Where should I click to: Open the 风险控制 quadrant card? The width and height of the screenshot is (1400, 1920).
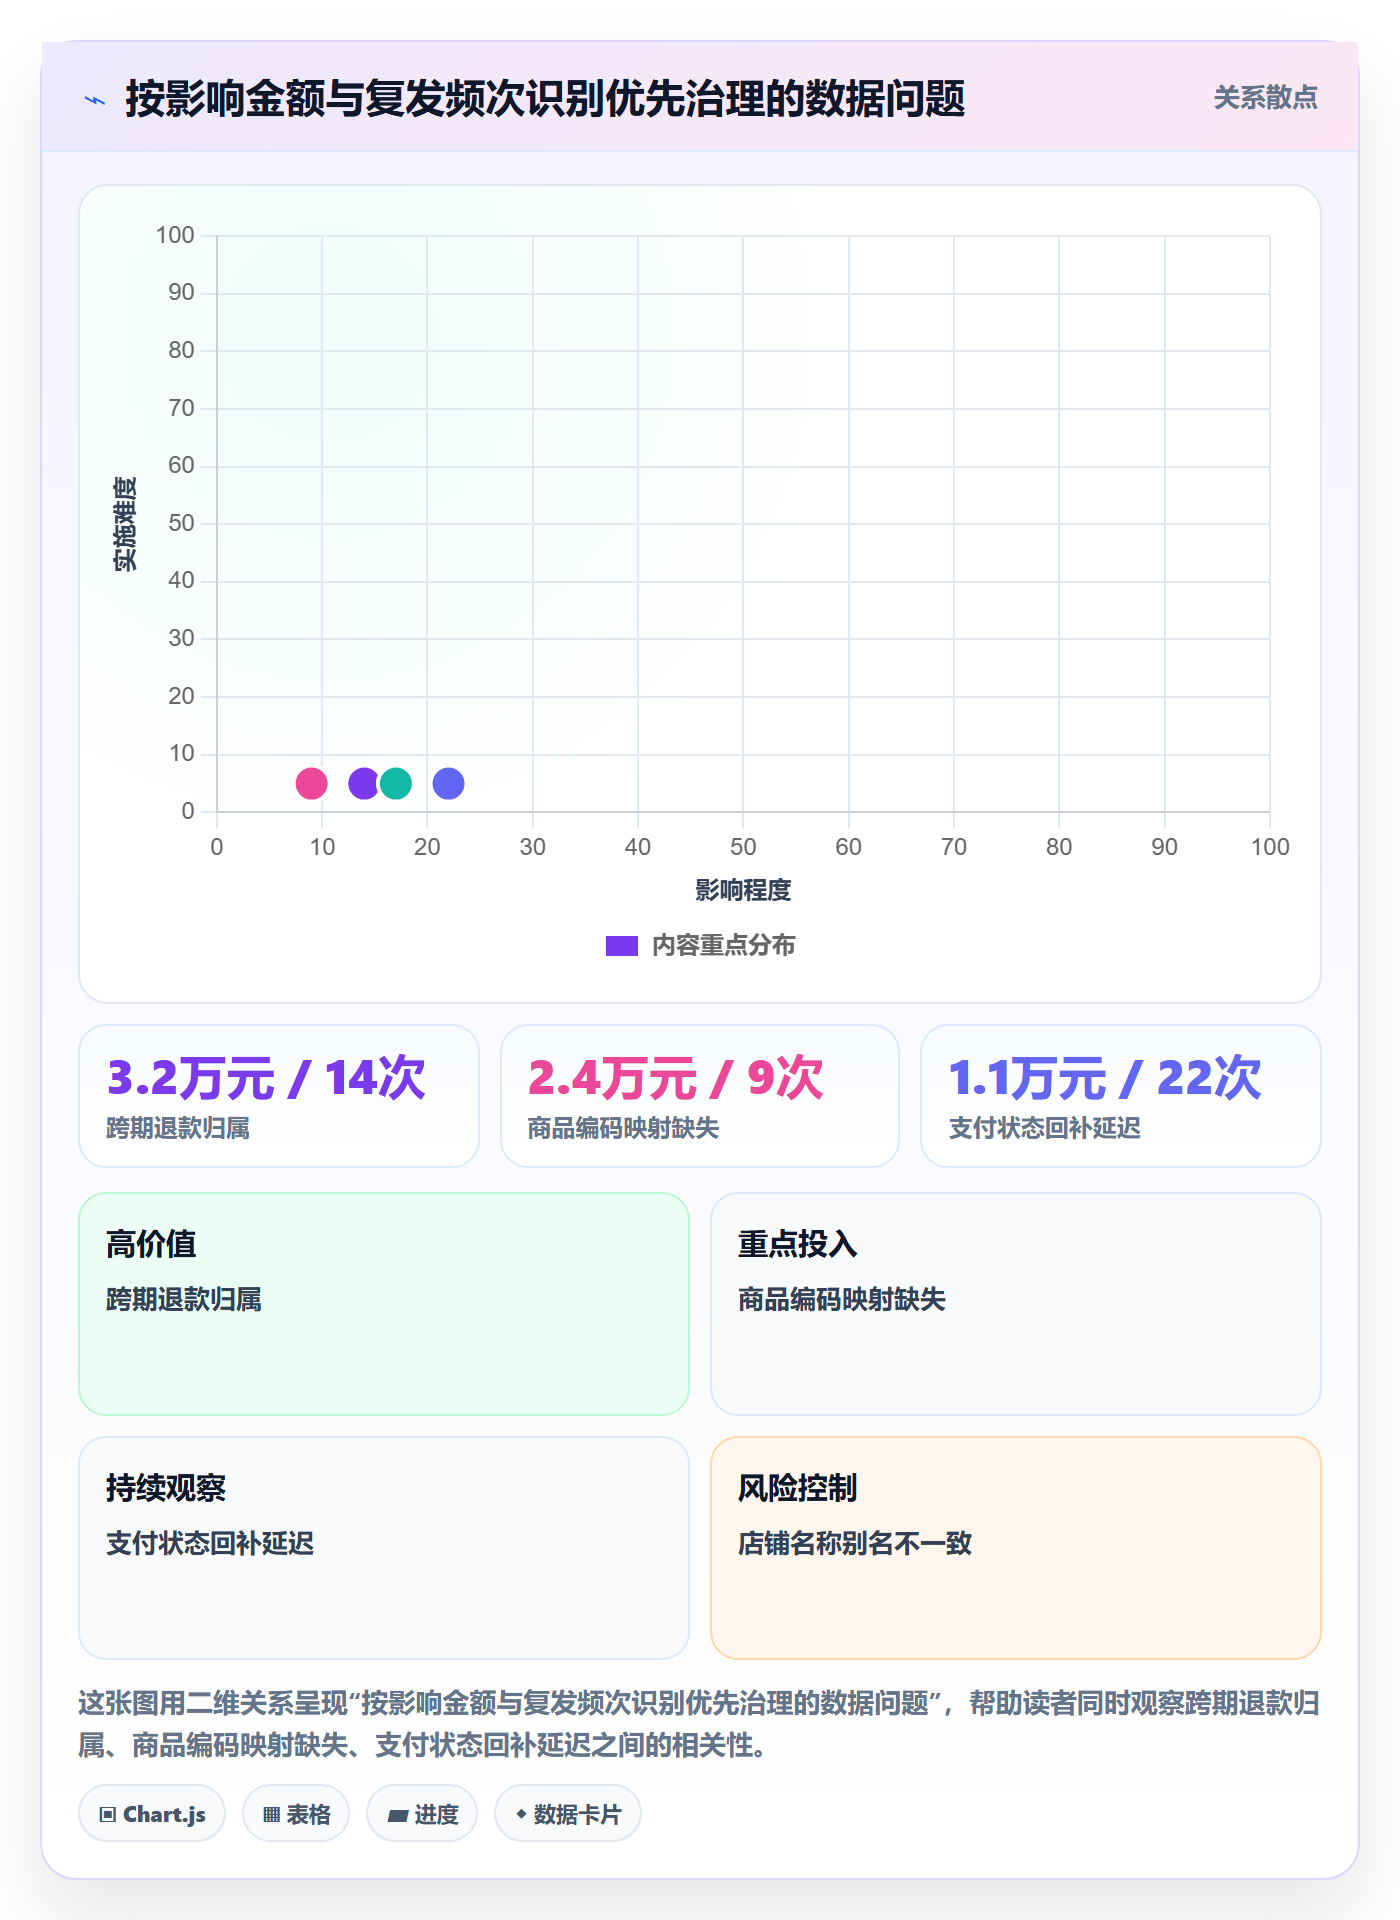(x=1016, y=1548)
